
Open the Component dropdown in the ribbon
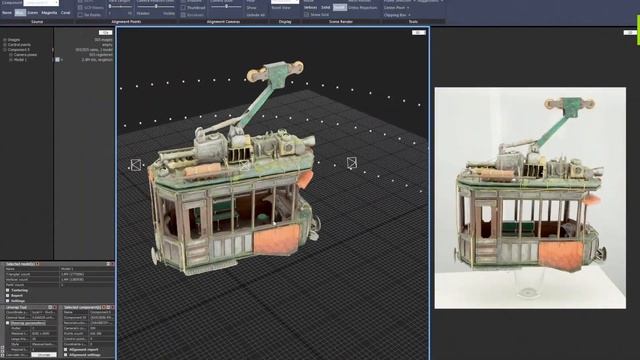pyautogui.click(x=41, y=2)
